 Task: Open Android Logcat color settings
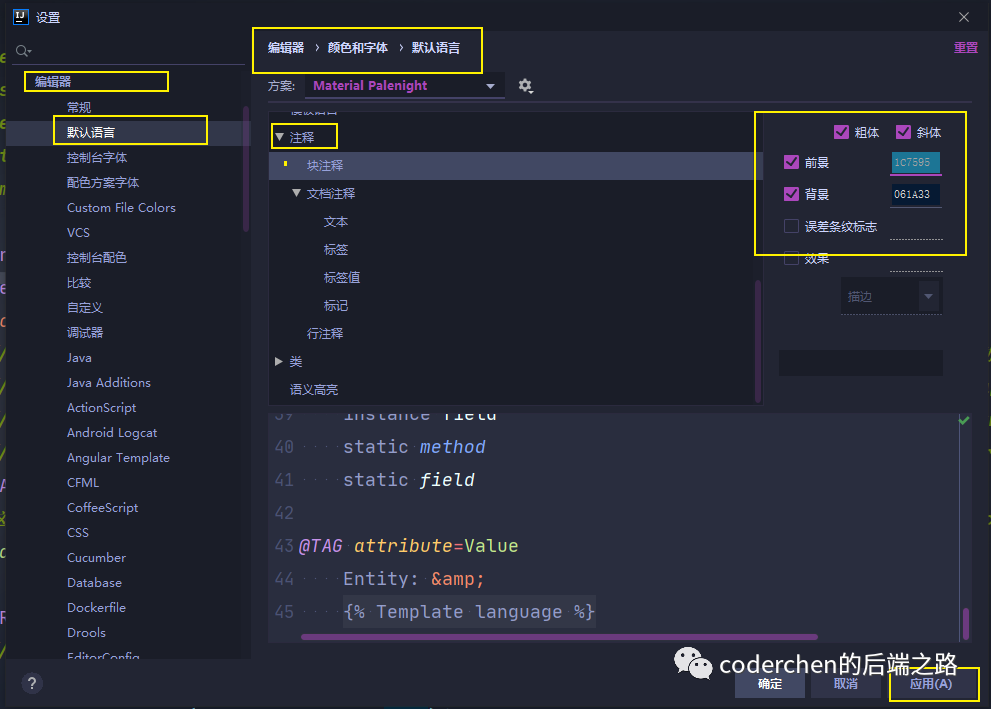pyautogui.click(x=112, y=433)
